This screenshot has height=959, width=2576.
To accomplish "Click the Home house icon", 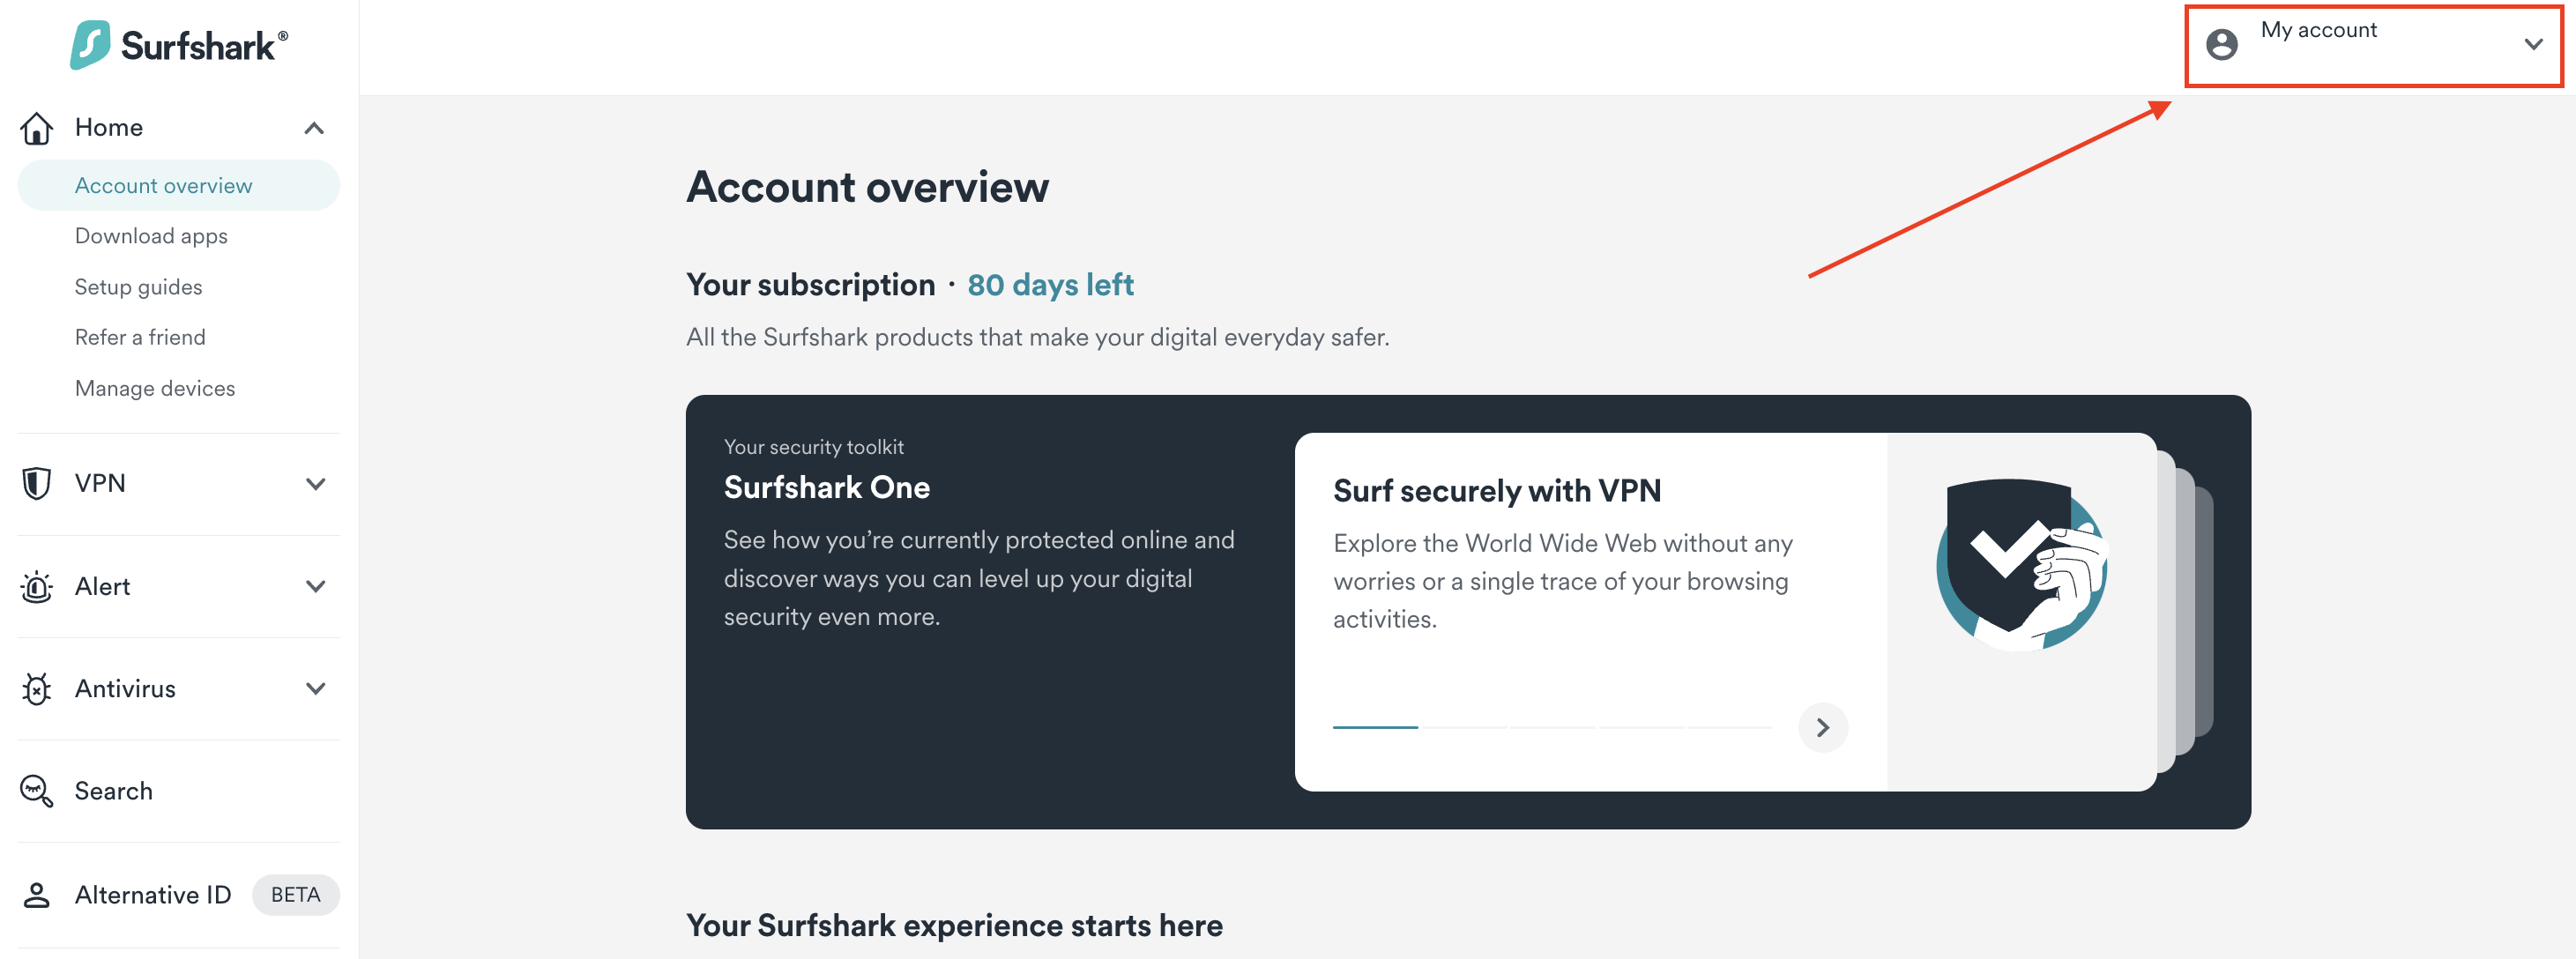I will (x=37, y=128).
